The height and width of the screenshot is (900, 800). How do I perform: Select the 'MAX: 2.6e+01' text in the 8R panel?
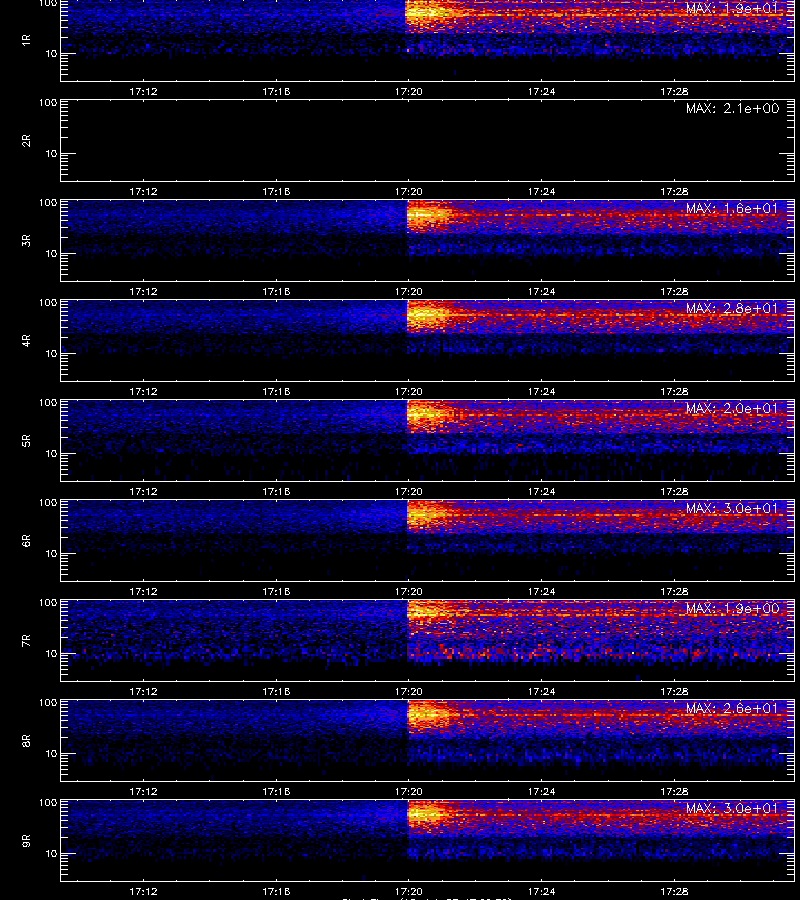tap(732, 708)
